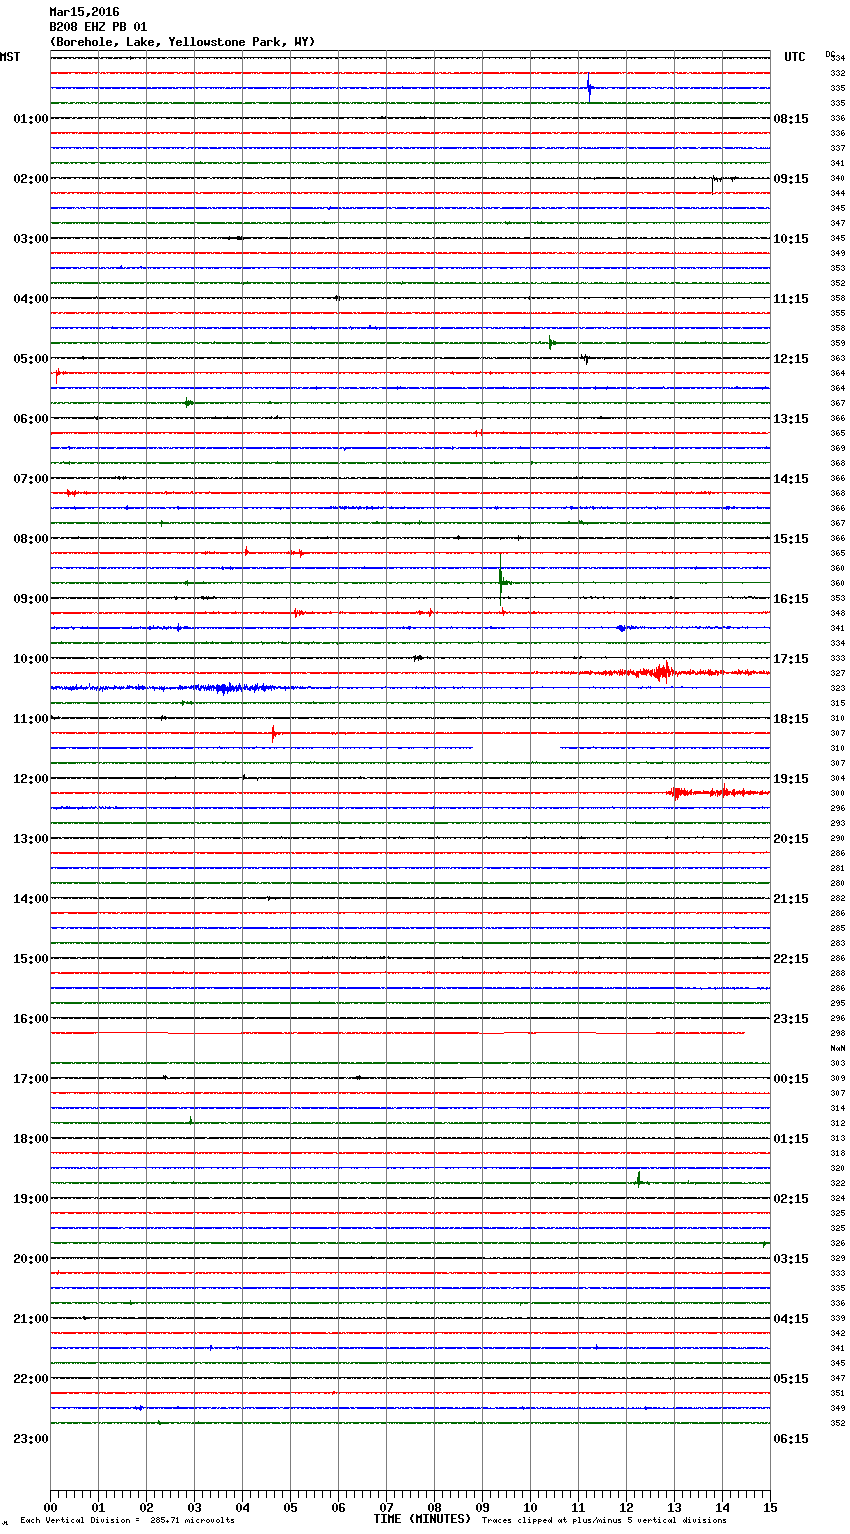The image size is (850, 1534).
Task: Select the 10:00 MST time label
Action: point(30,659)
